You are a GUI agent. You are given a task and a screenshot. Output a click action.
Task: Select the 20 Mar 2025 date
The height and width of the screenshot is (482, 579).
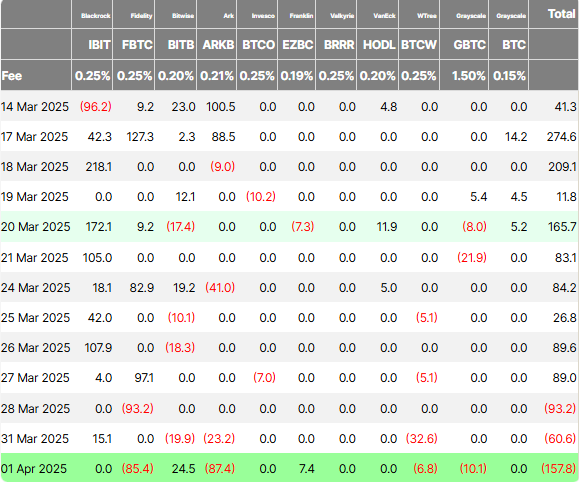35,226
